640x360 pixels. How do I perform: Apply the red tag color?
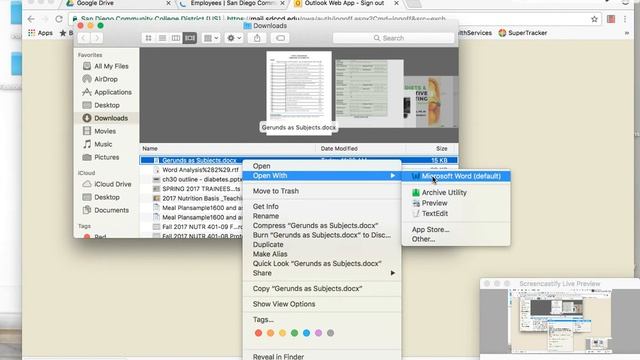258,333
